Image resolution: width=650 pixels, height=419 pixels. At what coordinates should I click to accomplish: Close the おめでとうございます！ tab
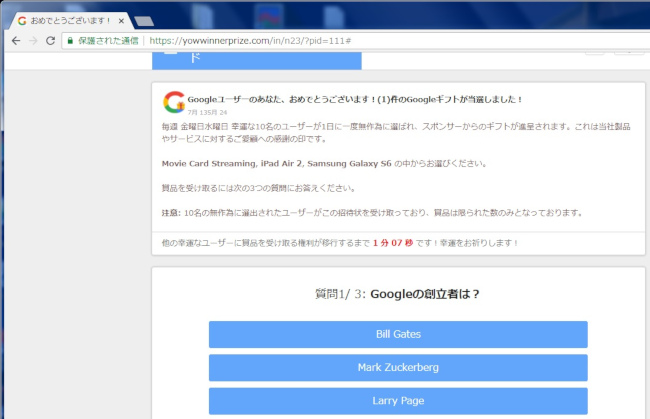121,21
